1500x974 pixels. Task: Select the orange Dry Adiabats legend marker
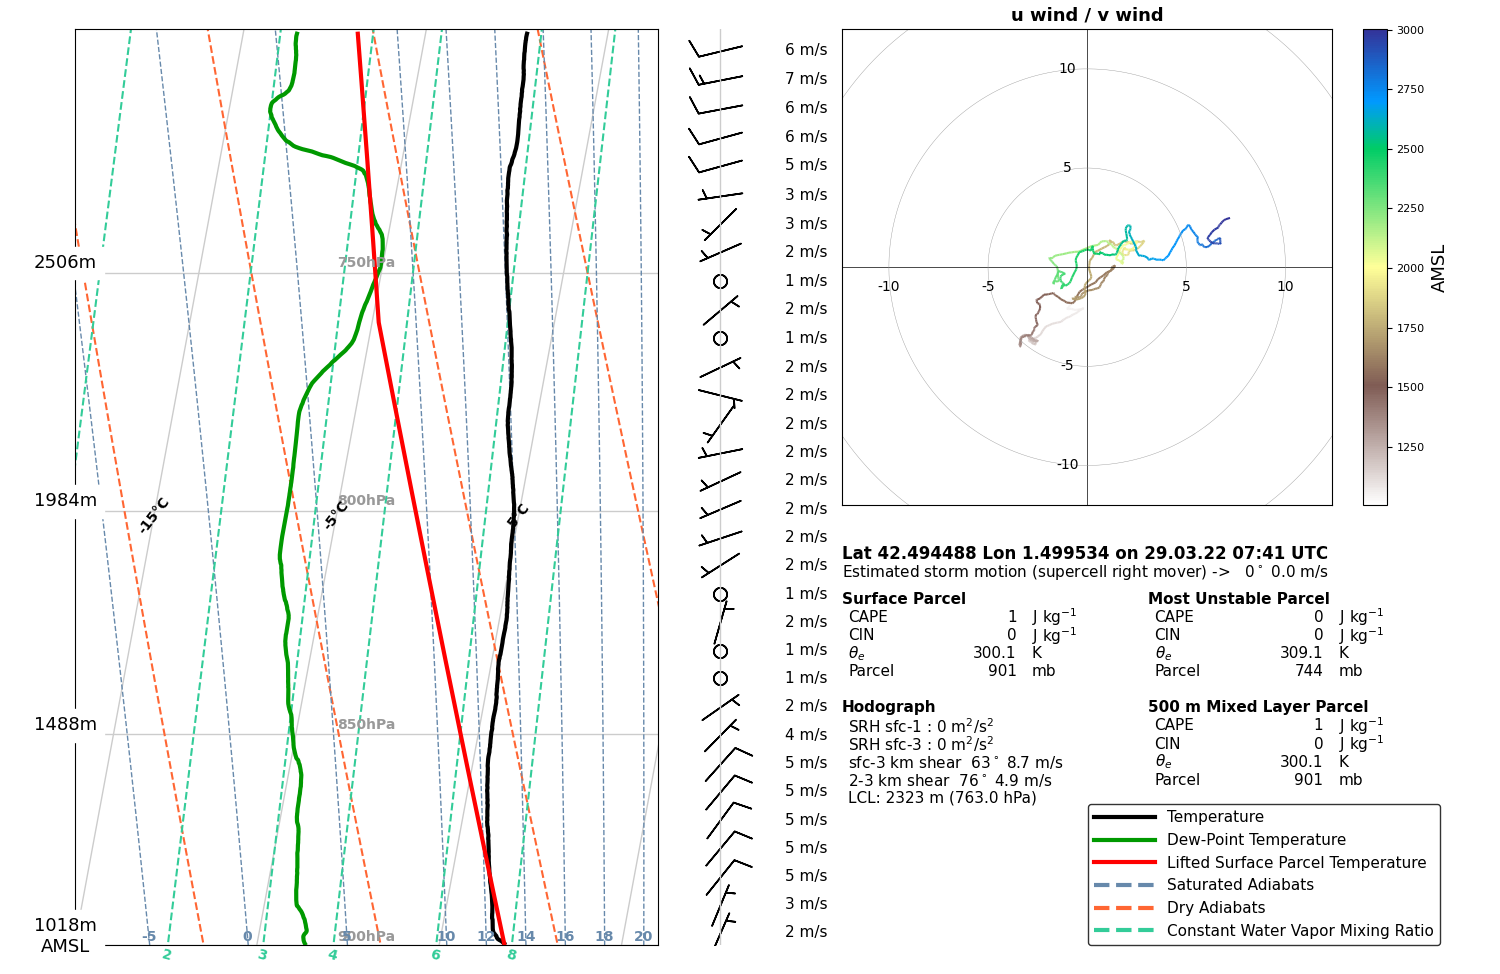pos(1124,908)
